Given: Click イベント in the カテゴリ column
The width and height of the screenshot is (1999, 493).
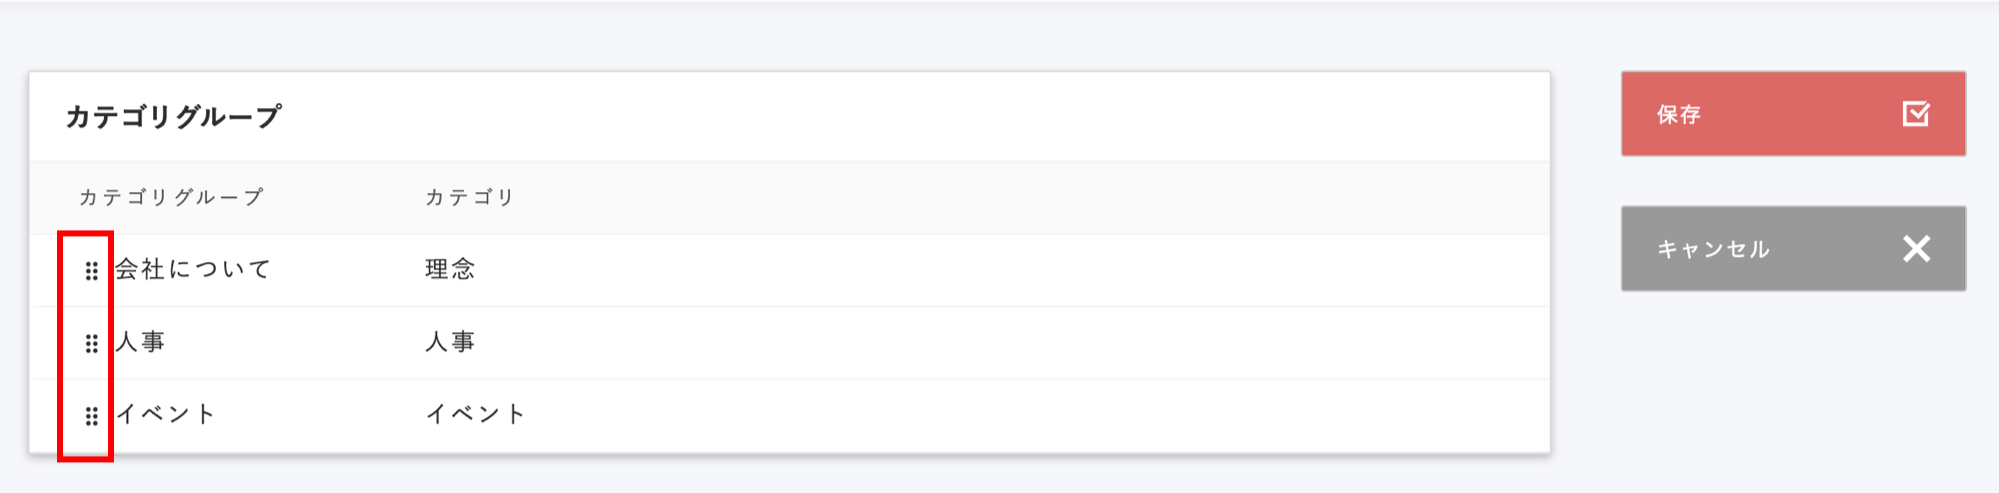Looking at the screenshot, I should point(476,414).
